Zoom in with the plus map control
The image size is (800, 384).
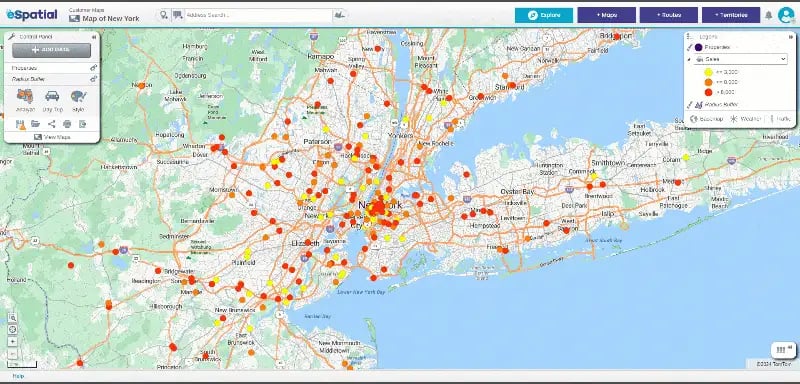[x=13, y=342]
